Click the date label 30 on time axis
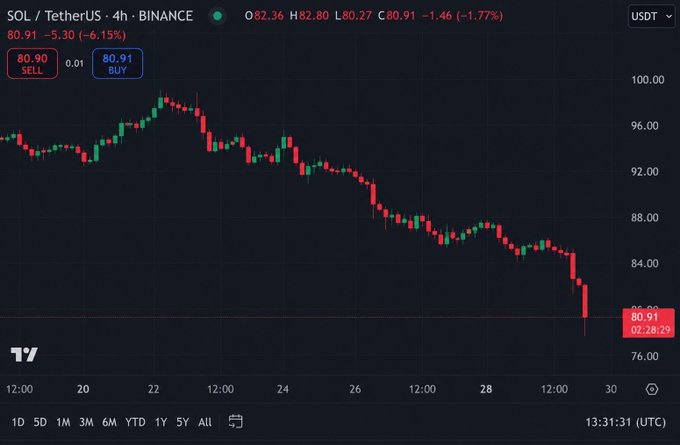 click(611, 389)
